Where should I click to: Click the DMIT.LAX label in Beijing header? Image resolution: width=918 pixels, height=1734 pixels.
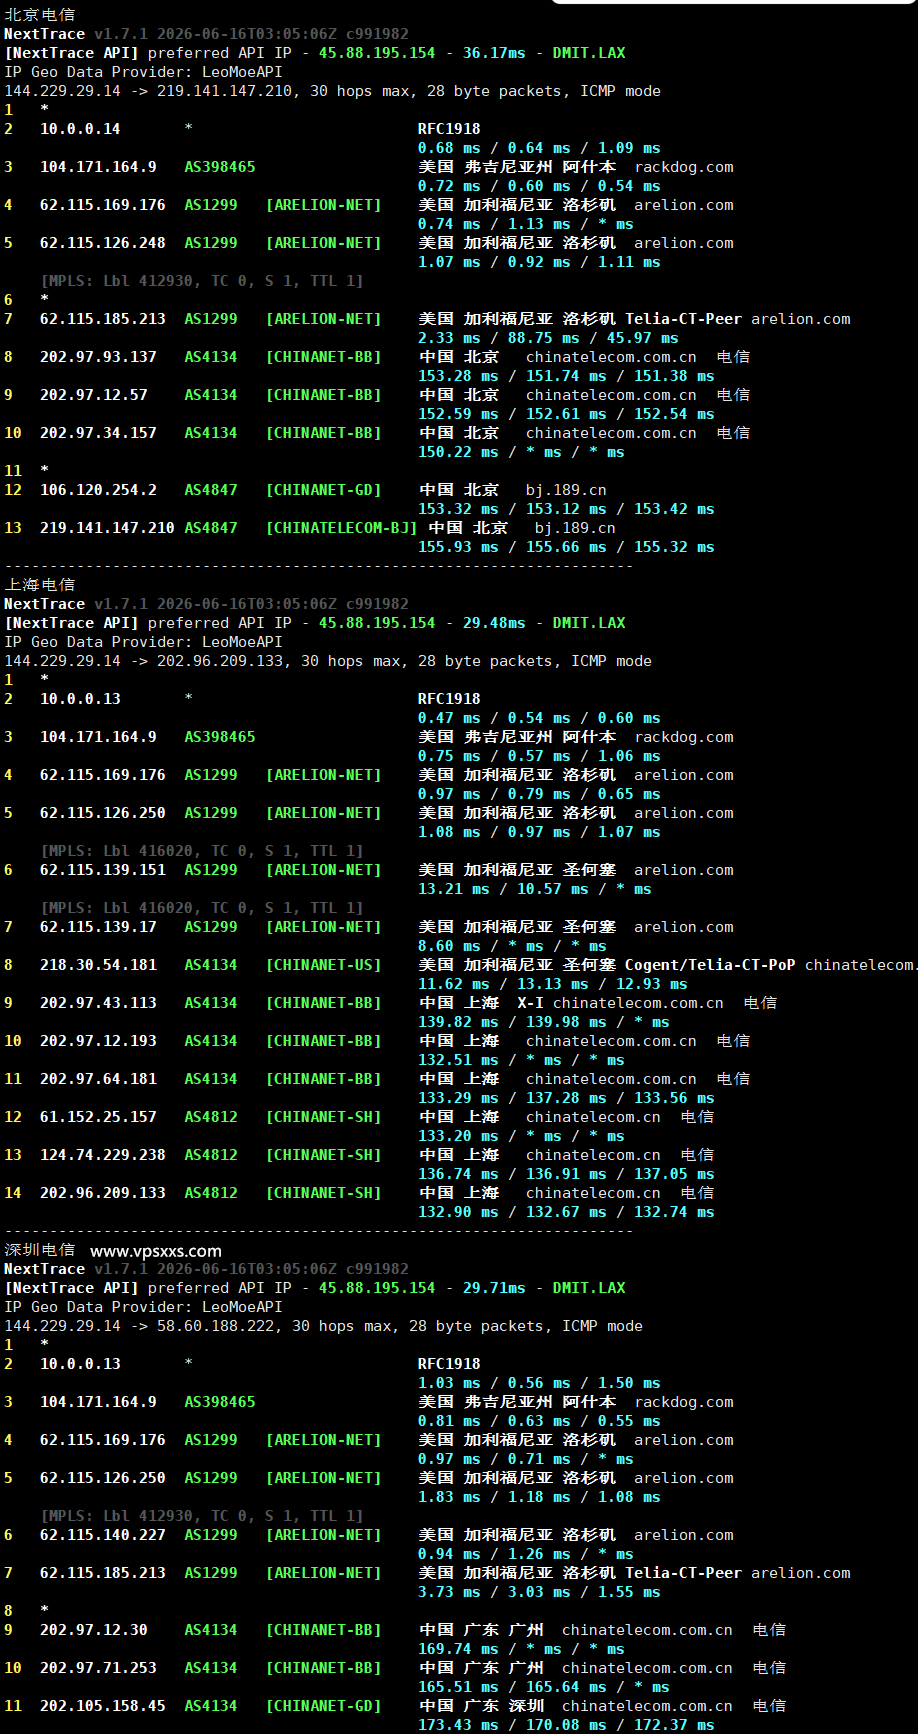589,53
